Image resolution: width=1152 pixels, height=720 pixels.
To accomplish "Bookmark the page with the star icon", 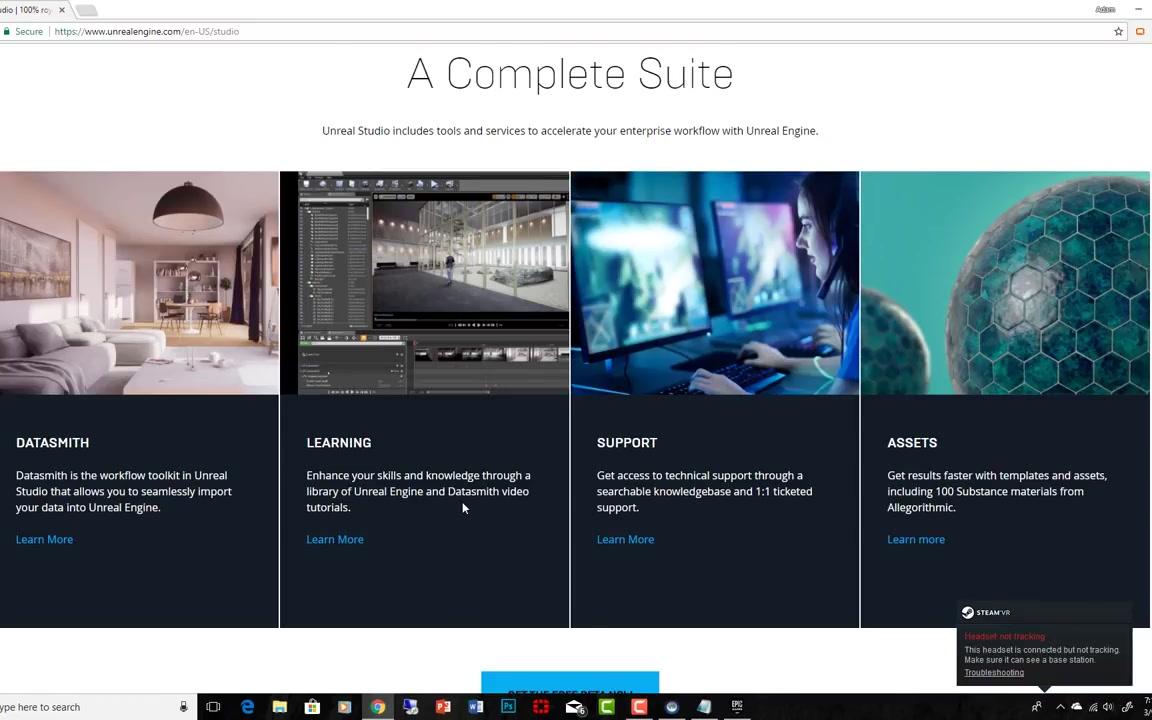I will [x=1118, y=31].
